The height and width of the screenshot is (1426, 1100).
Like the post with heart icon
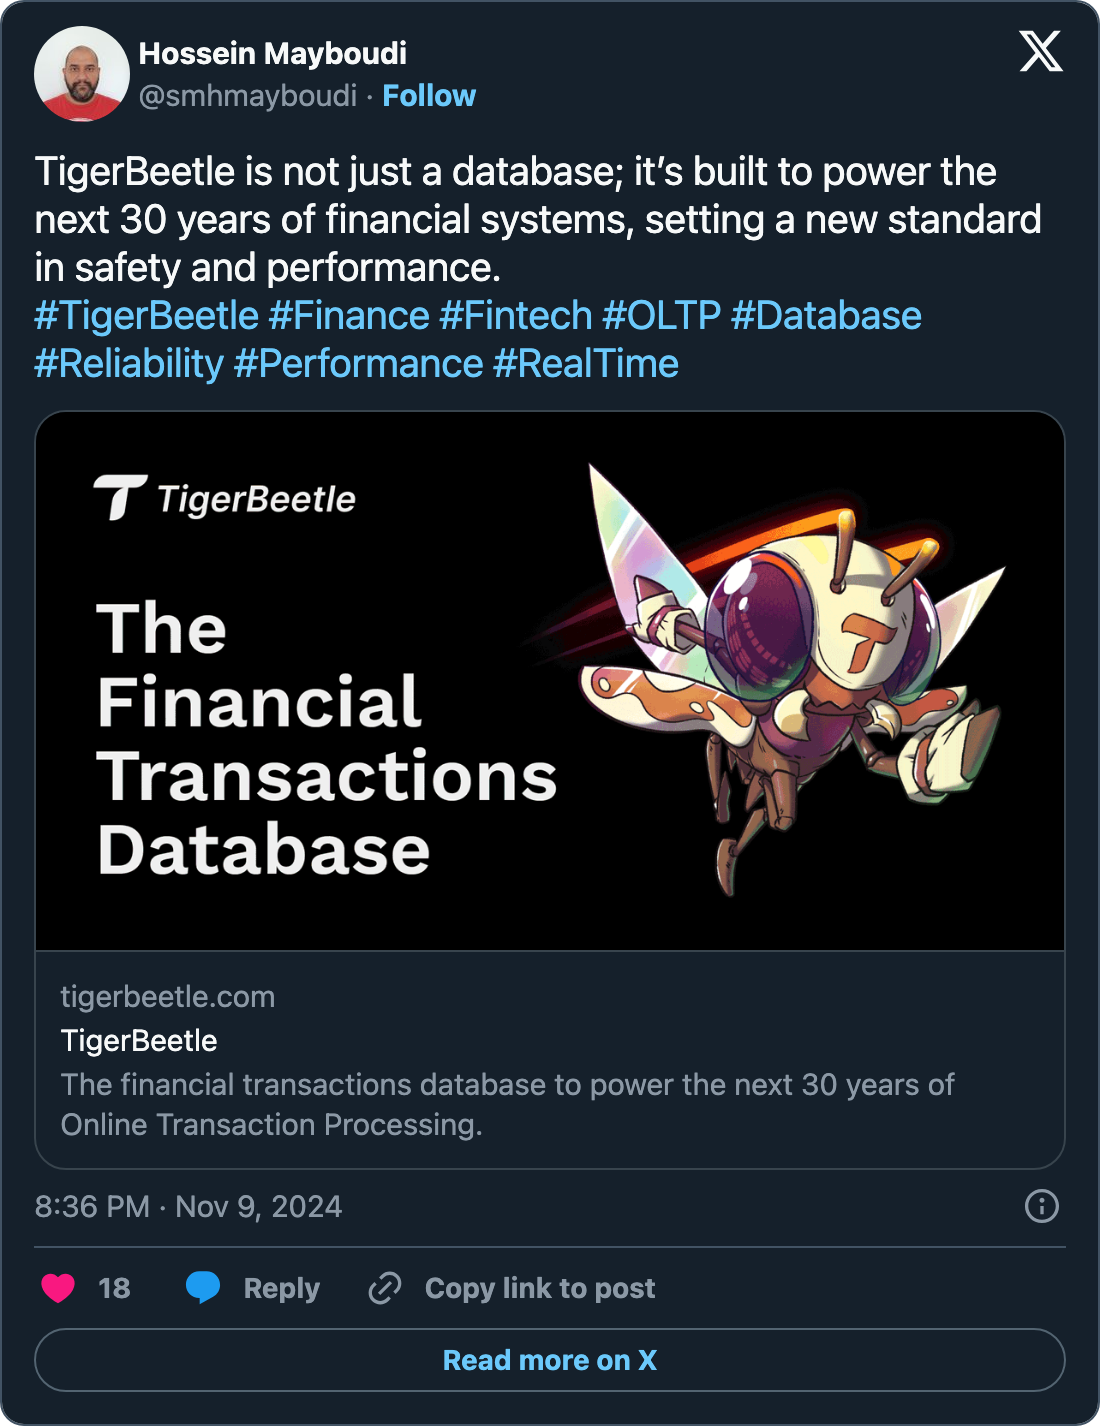58,1288
